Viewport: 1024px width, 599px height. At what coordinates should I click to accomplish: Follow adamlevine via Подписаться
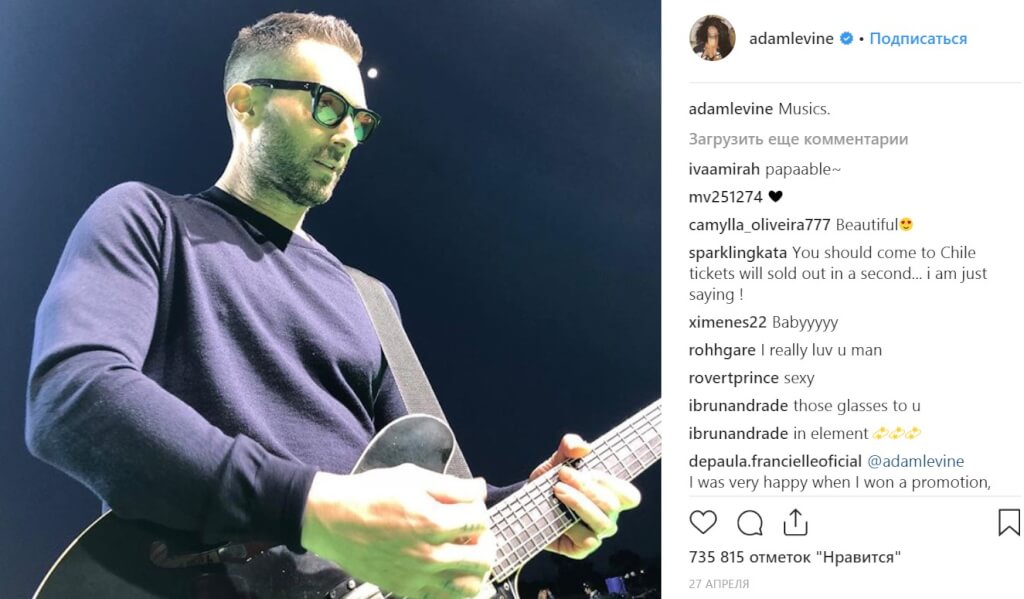click(918, 39)
